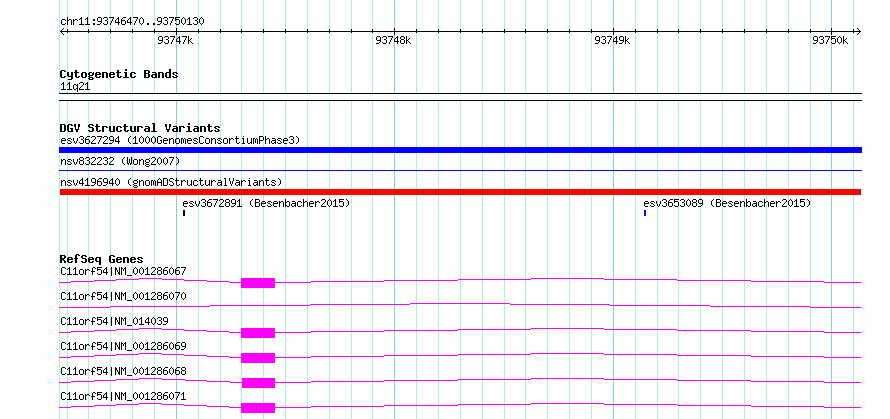The image size is (890, 419).
Task: Click the esv3627294 variant label
Action: click(180, 140)
